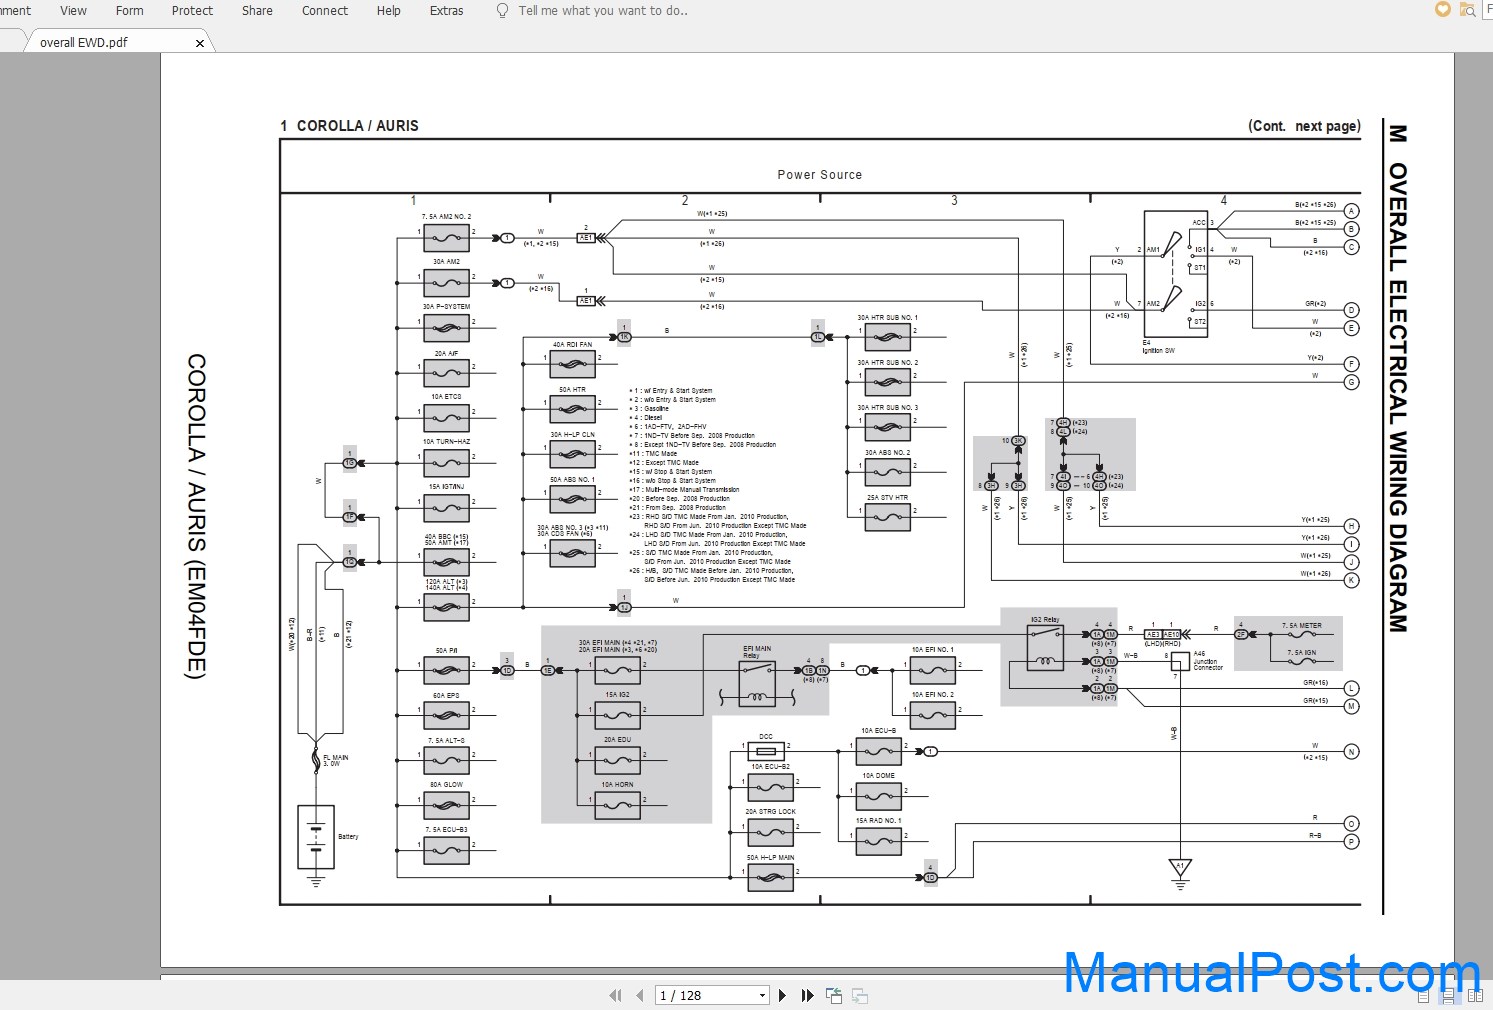
Task: Click the 60A EPS fuse label
Action: click(x=446, y=695)
